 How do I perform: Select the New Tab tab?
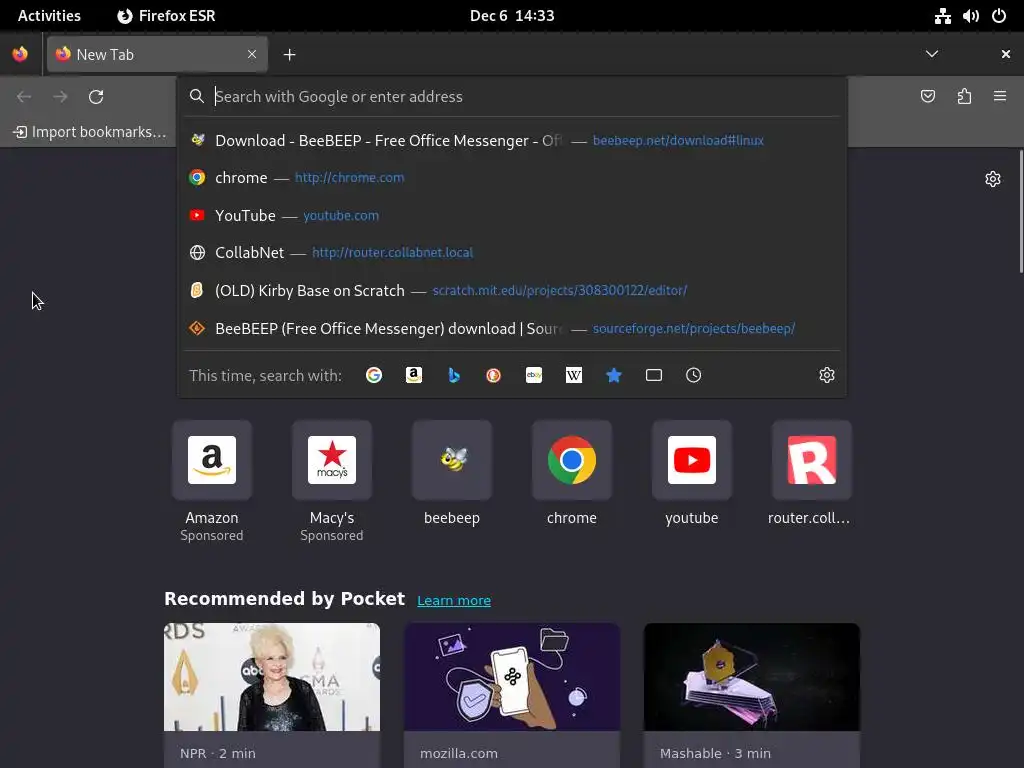pos(157,54)
